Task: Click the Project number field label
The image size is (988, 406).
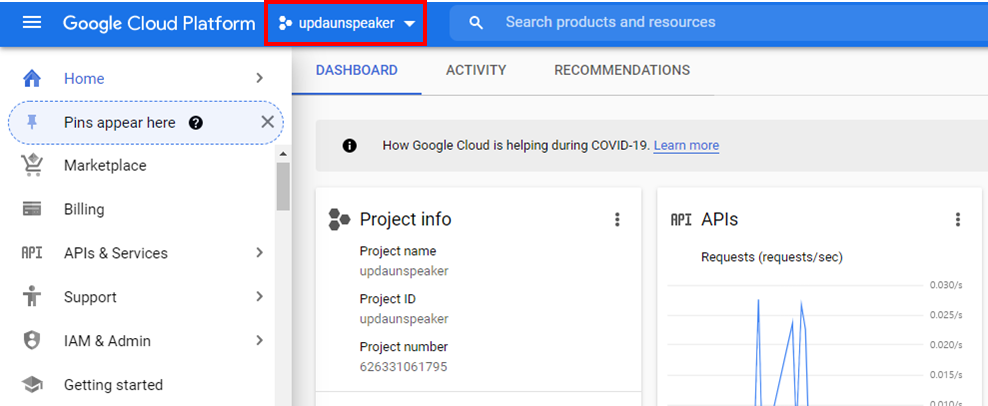Action: (x=404, y=347)
